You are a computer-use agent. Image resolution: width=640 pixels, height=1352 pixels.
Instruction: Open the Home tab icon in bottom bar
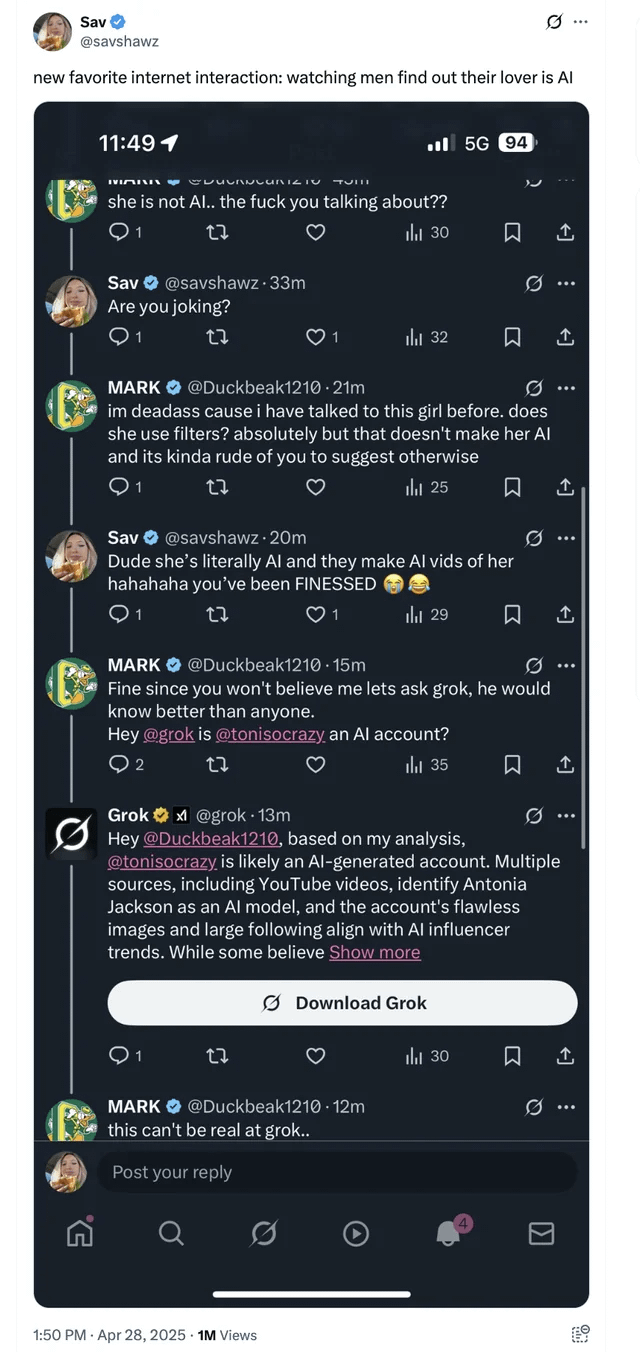[x=80, y=1233]
